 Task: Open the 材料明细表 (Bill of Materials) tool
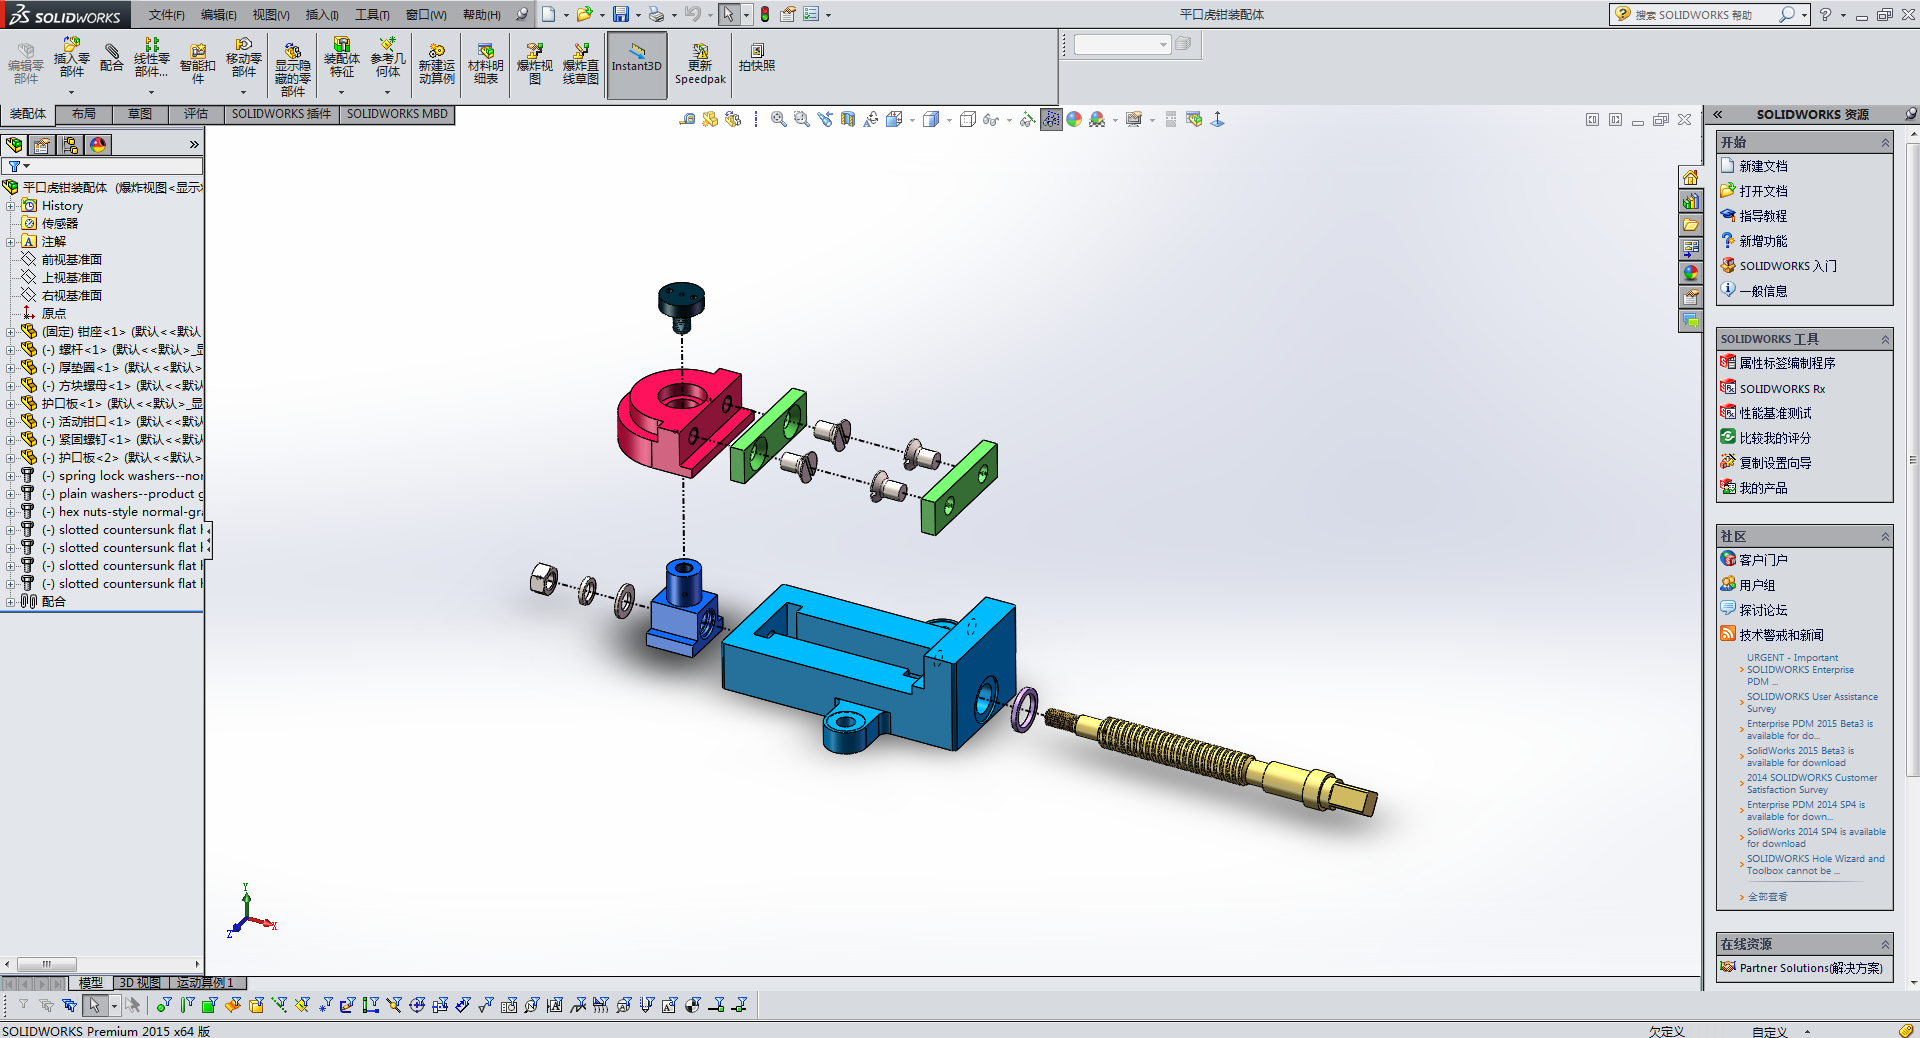486,63
